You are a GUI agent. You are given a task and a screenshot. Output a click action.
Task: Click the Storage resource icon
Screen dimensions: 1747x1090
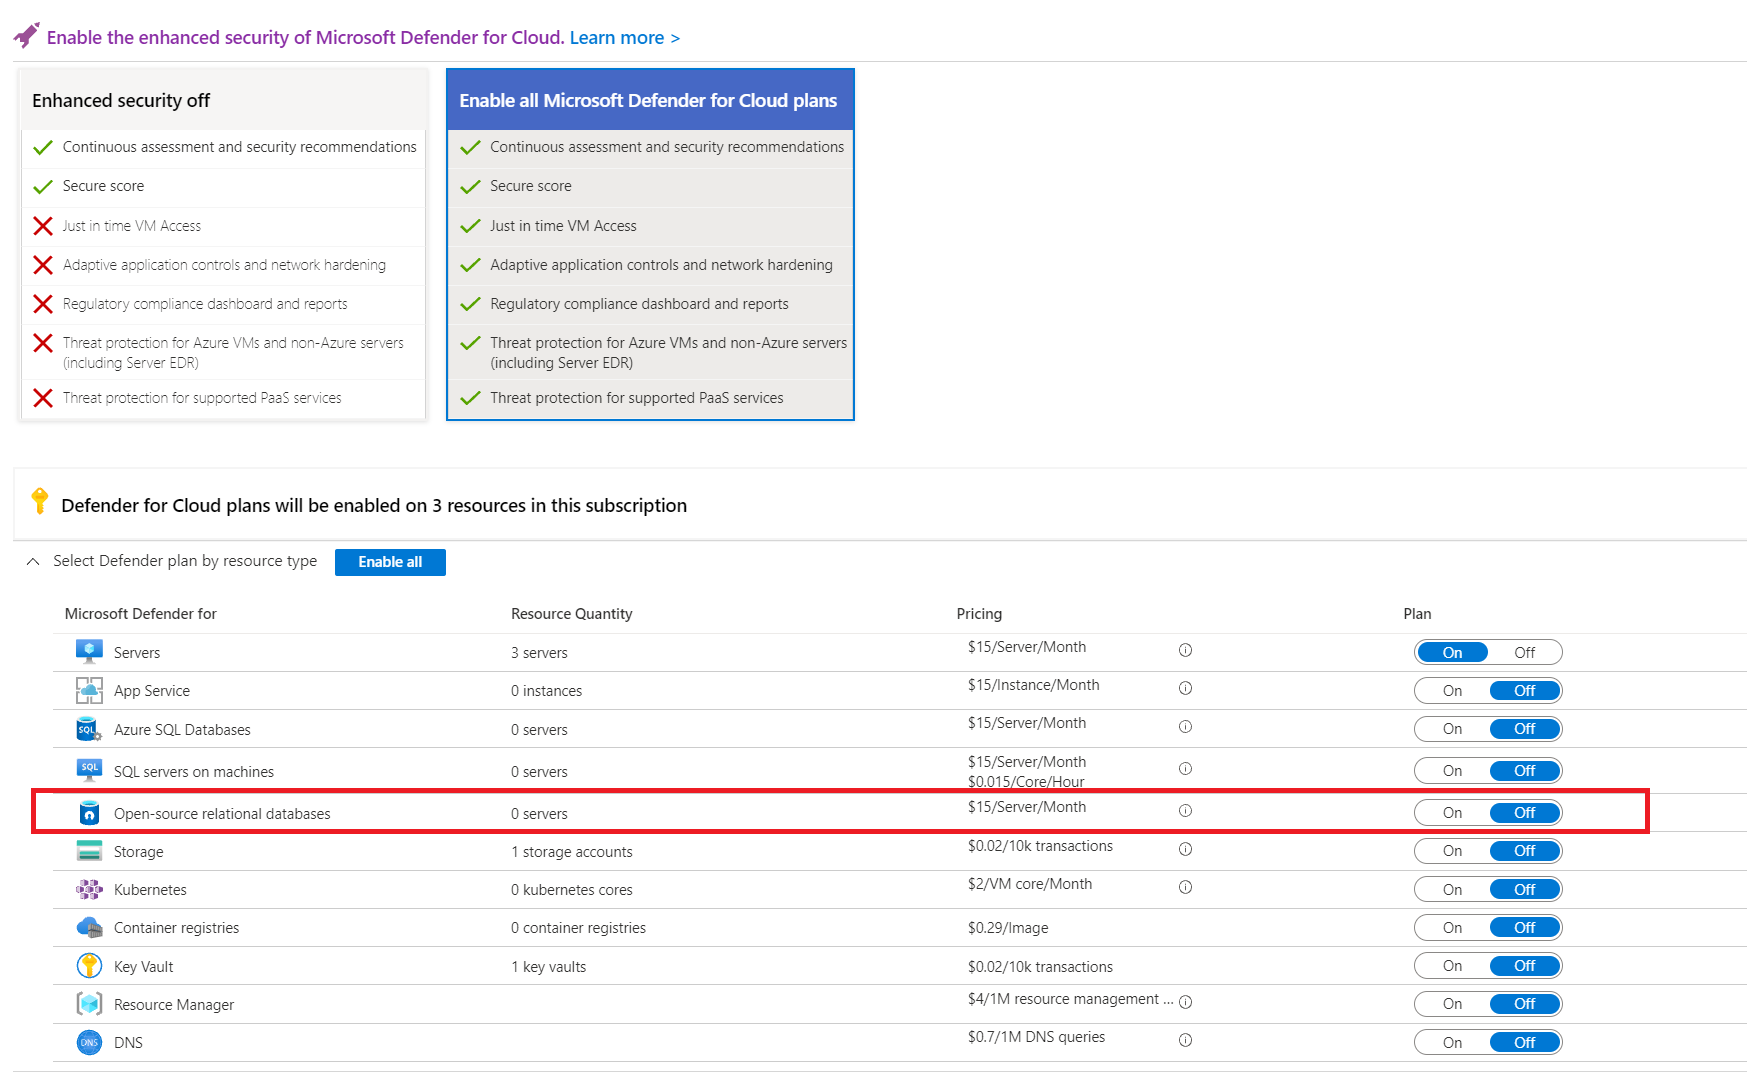click(x=89, y=850)
